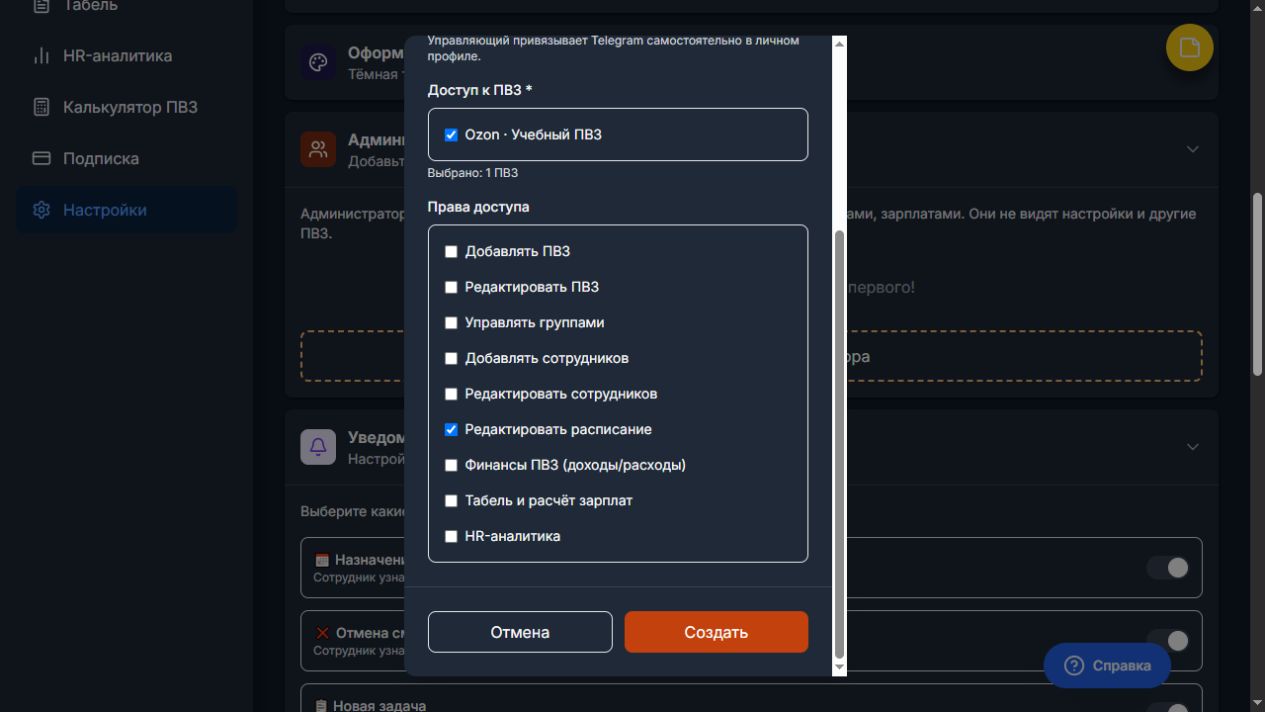
Task: Open the Справка help button
Action: pos(1107,665)
